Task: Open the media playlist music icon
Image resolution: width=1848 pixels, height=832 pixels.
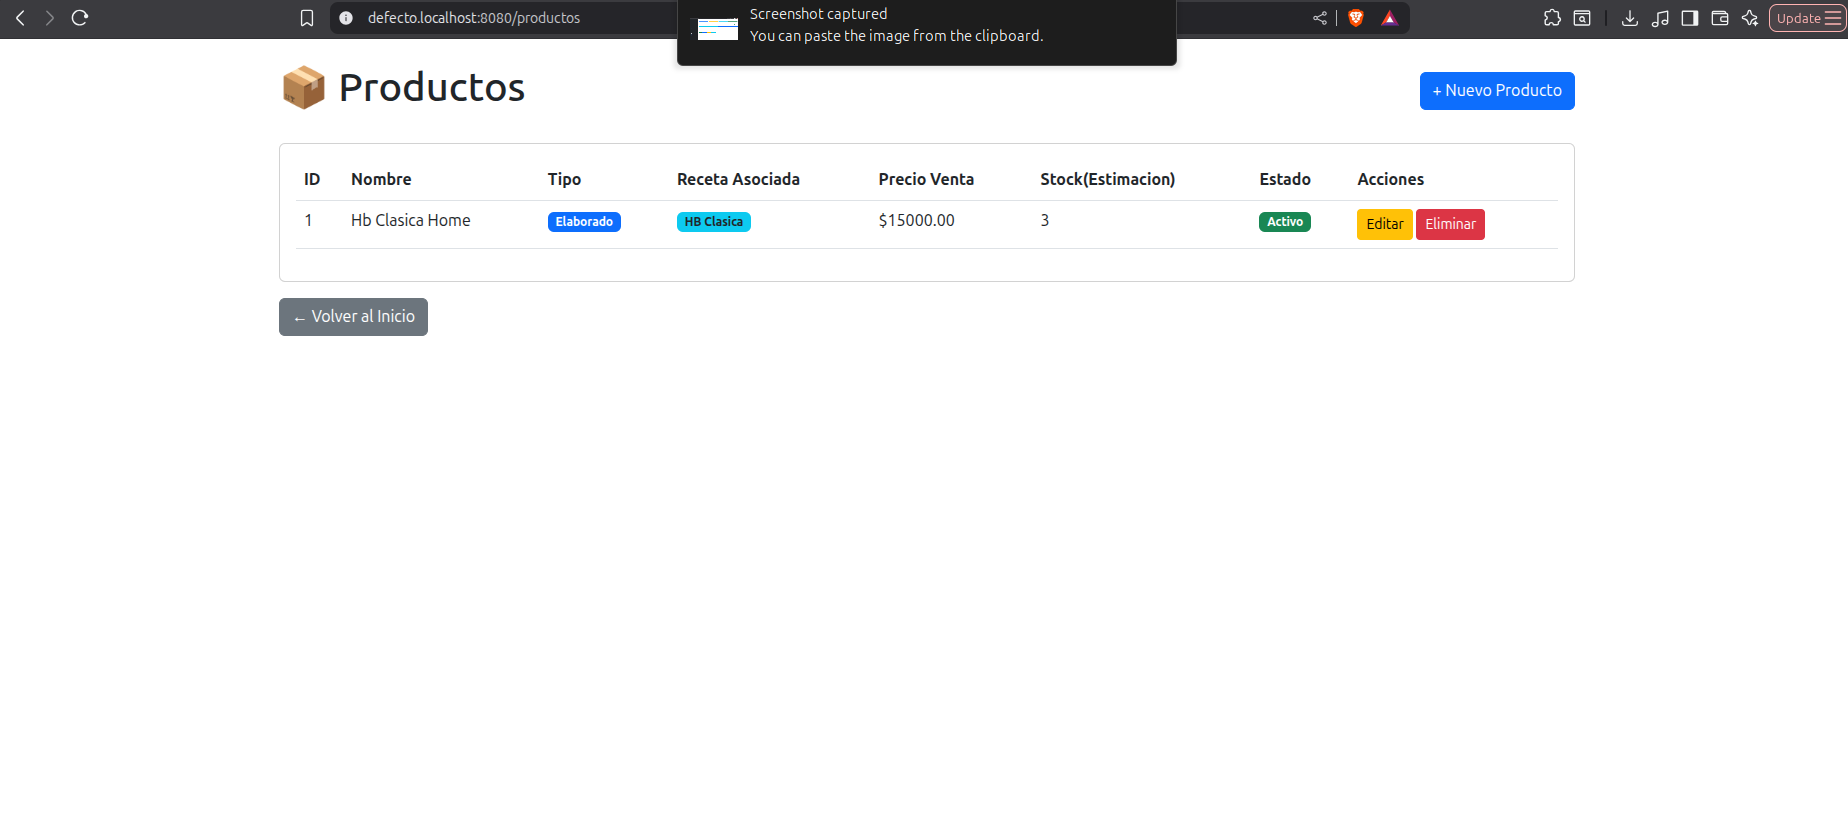Action: click(1660, 18)
